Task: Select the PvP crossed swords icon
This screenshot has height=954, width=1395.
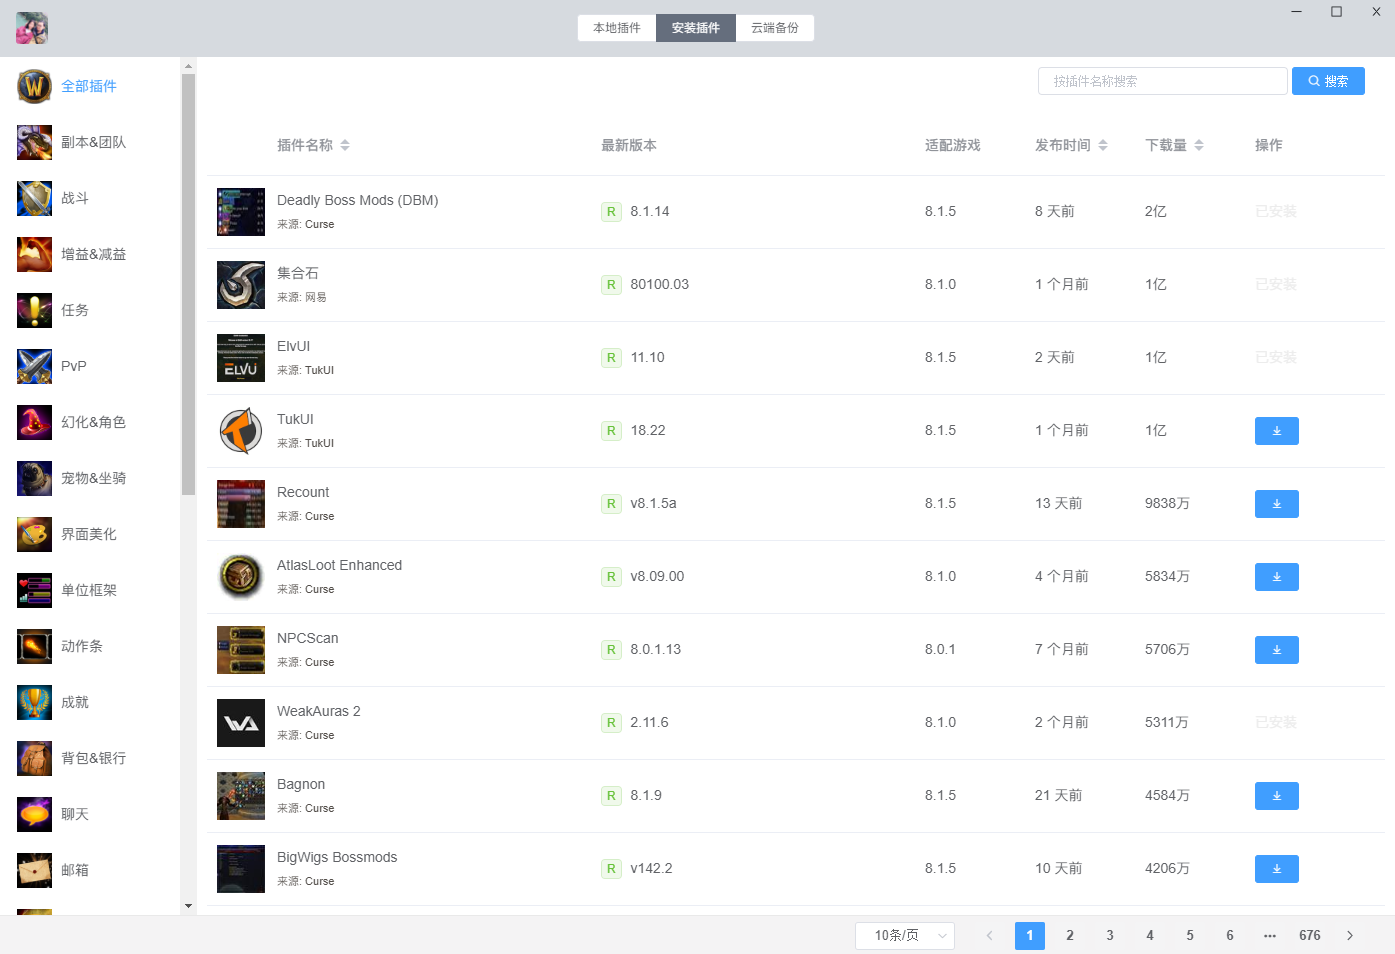Action: coord(34,367)
